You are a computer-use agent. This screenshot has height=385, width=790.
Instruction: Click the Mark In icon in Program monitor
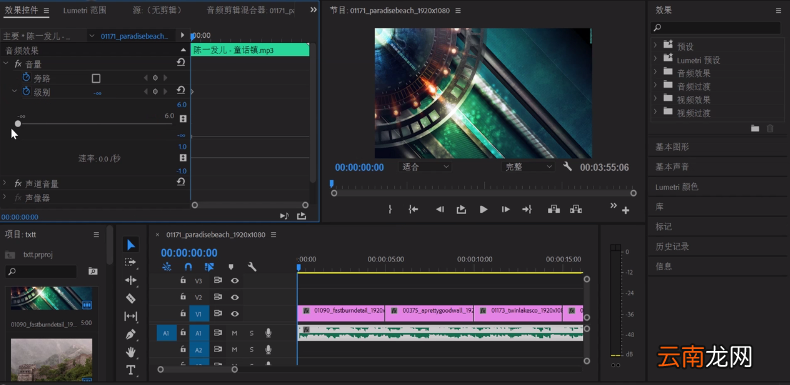click(x=389, y=210)
